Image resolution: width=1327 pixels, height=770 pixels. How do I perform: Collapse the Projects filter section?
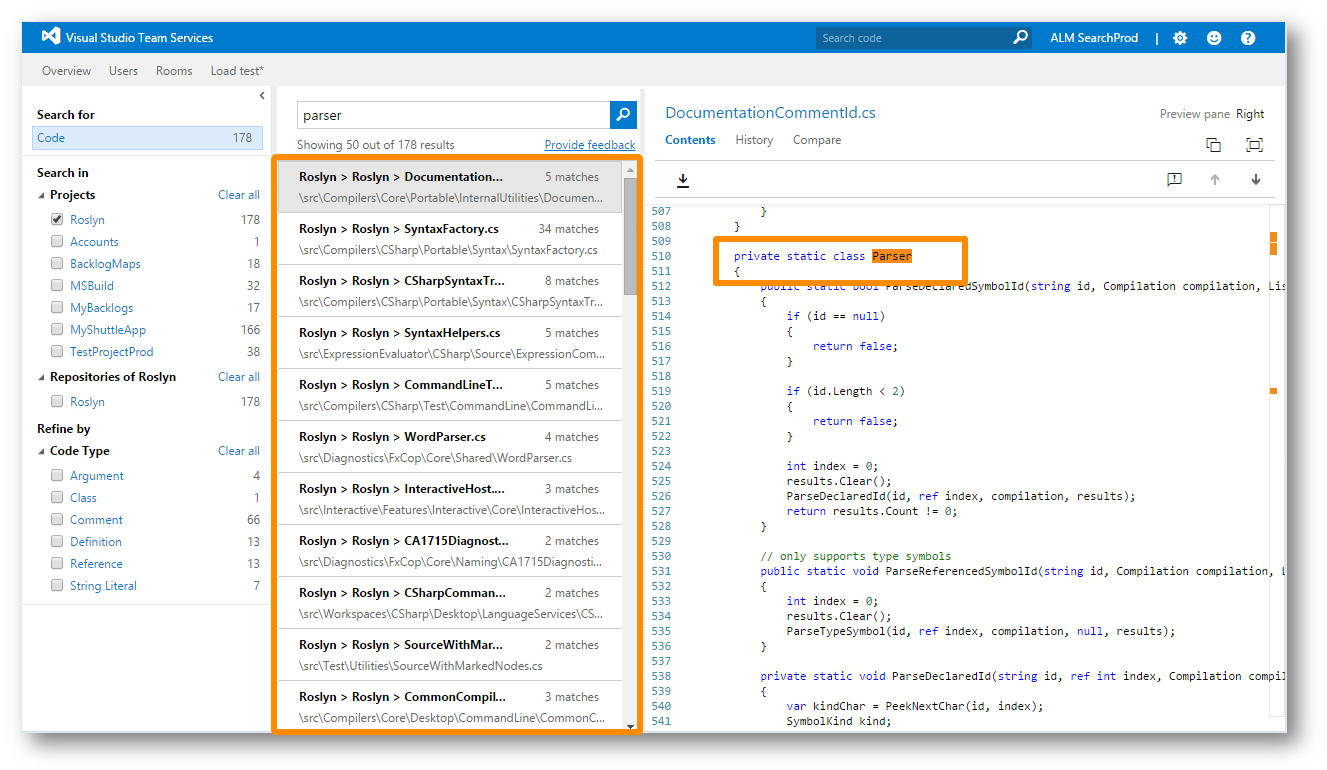click(42, 196)
